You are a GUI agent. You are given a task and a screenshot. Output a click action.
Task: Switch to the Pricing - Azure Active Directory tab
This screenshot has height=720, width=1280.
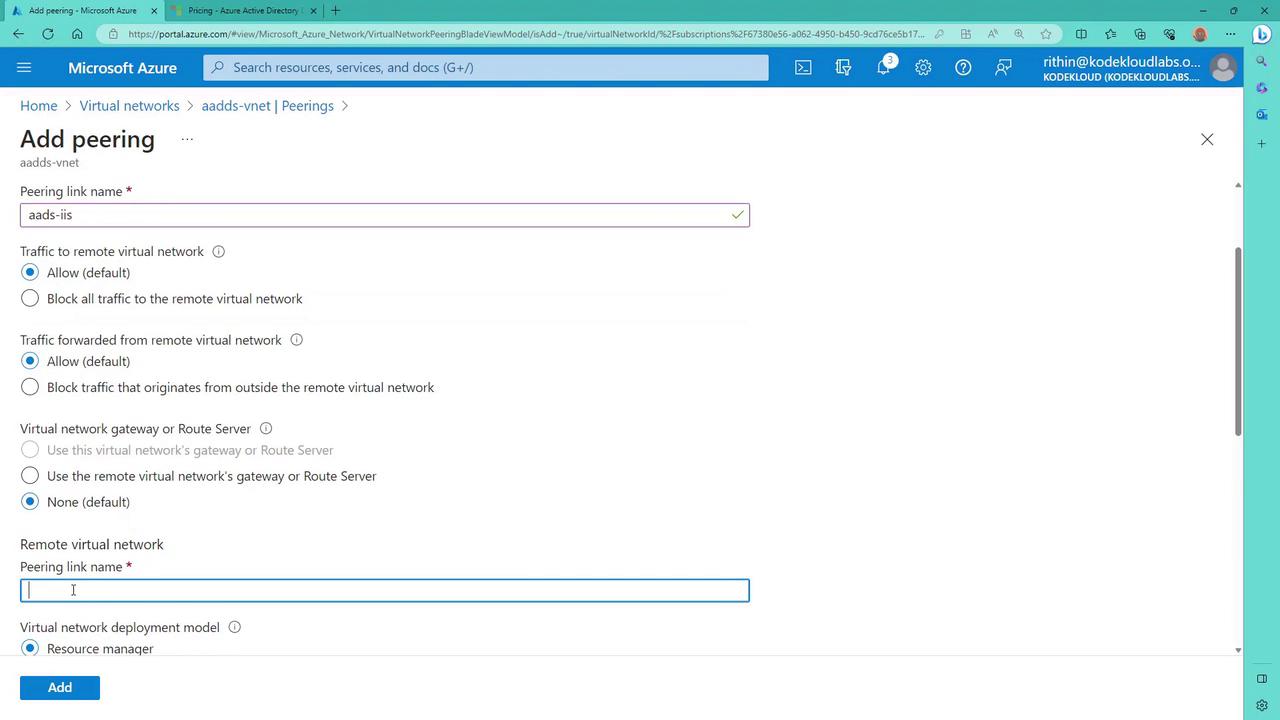click(x=243, y=11)
